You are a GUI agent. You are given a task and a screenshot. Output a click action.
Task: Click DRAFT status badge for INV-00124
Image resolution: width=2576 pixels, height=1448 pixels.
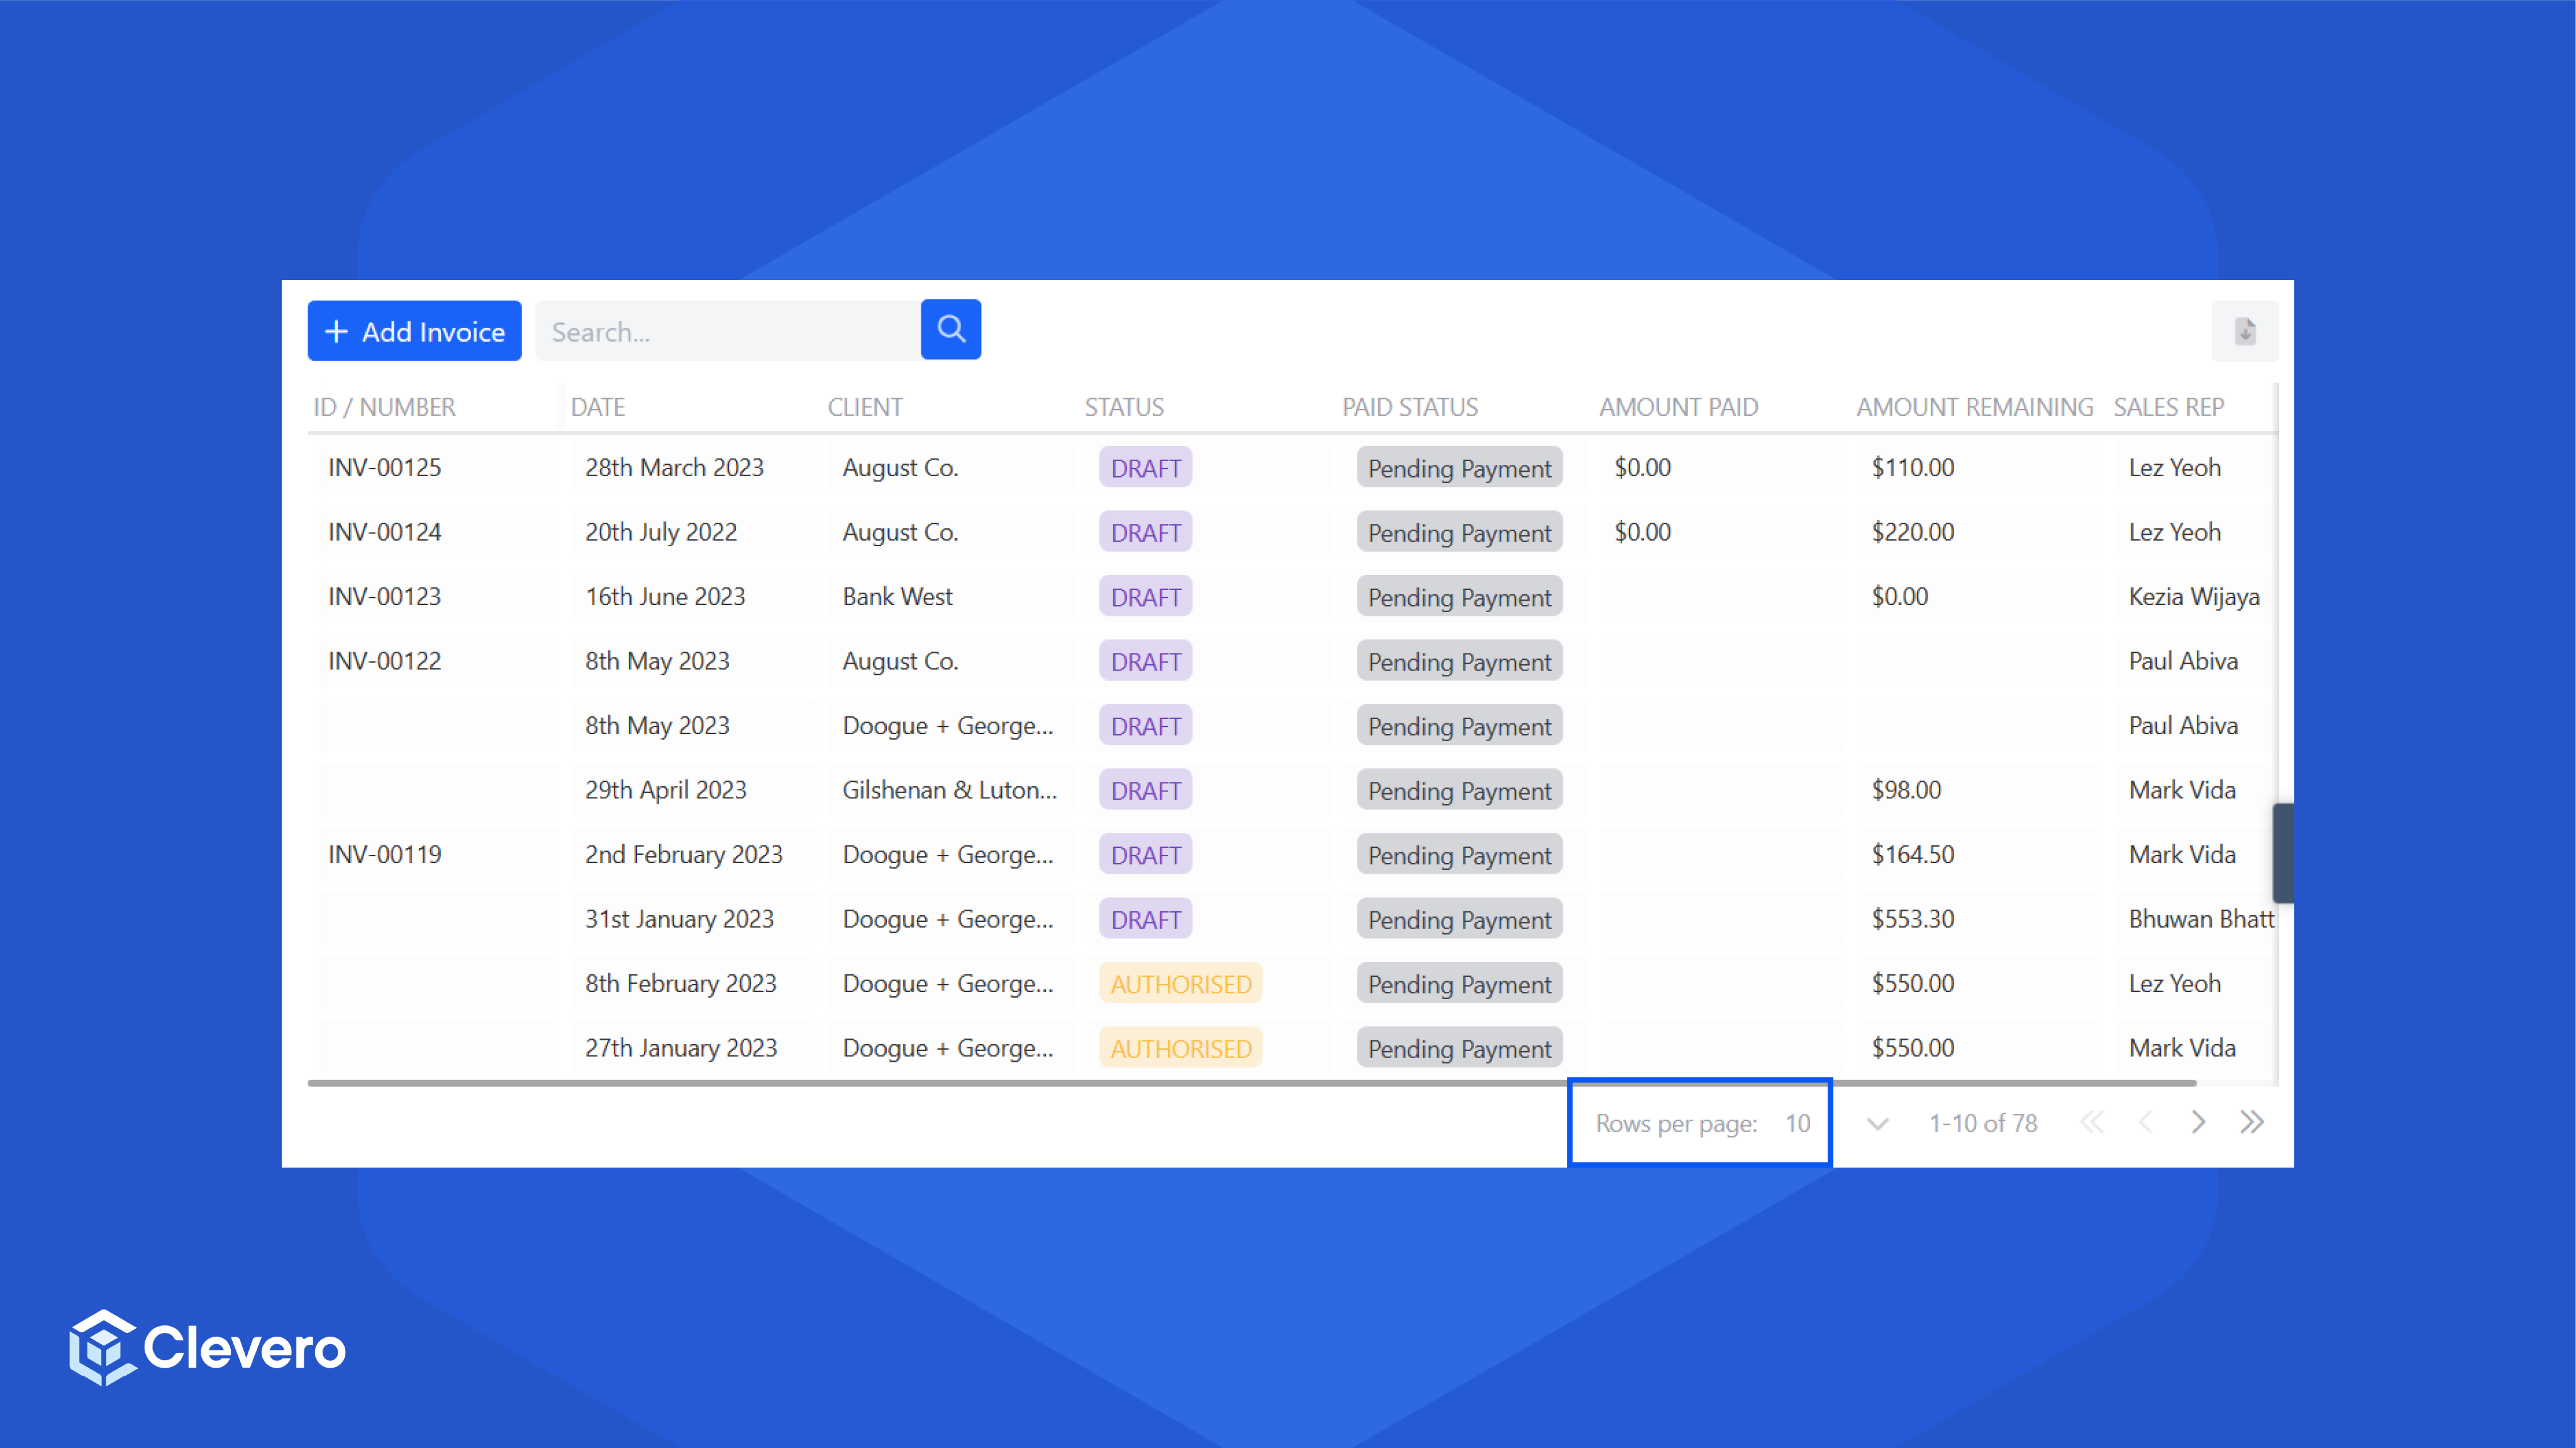pos(1145,533)
